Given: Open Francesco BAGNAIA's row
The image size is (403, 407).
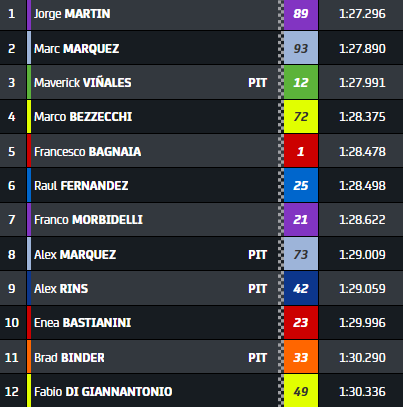Looking at the screenshot, I should 201,151.
